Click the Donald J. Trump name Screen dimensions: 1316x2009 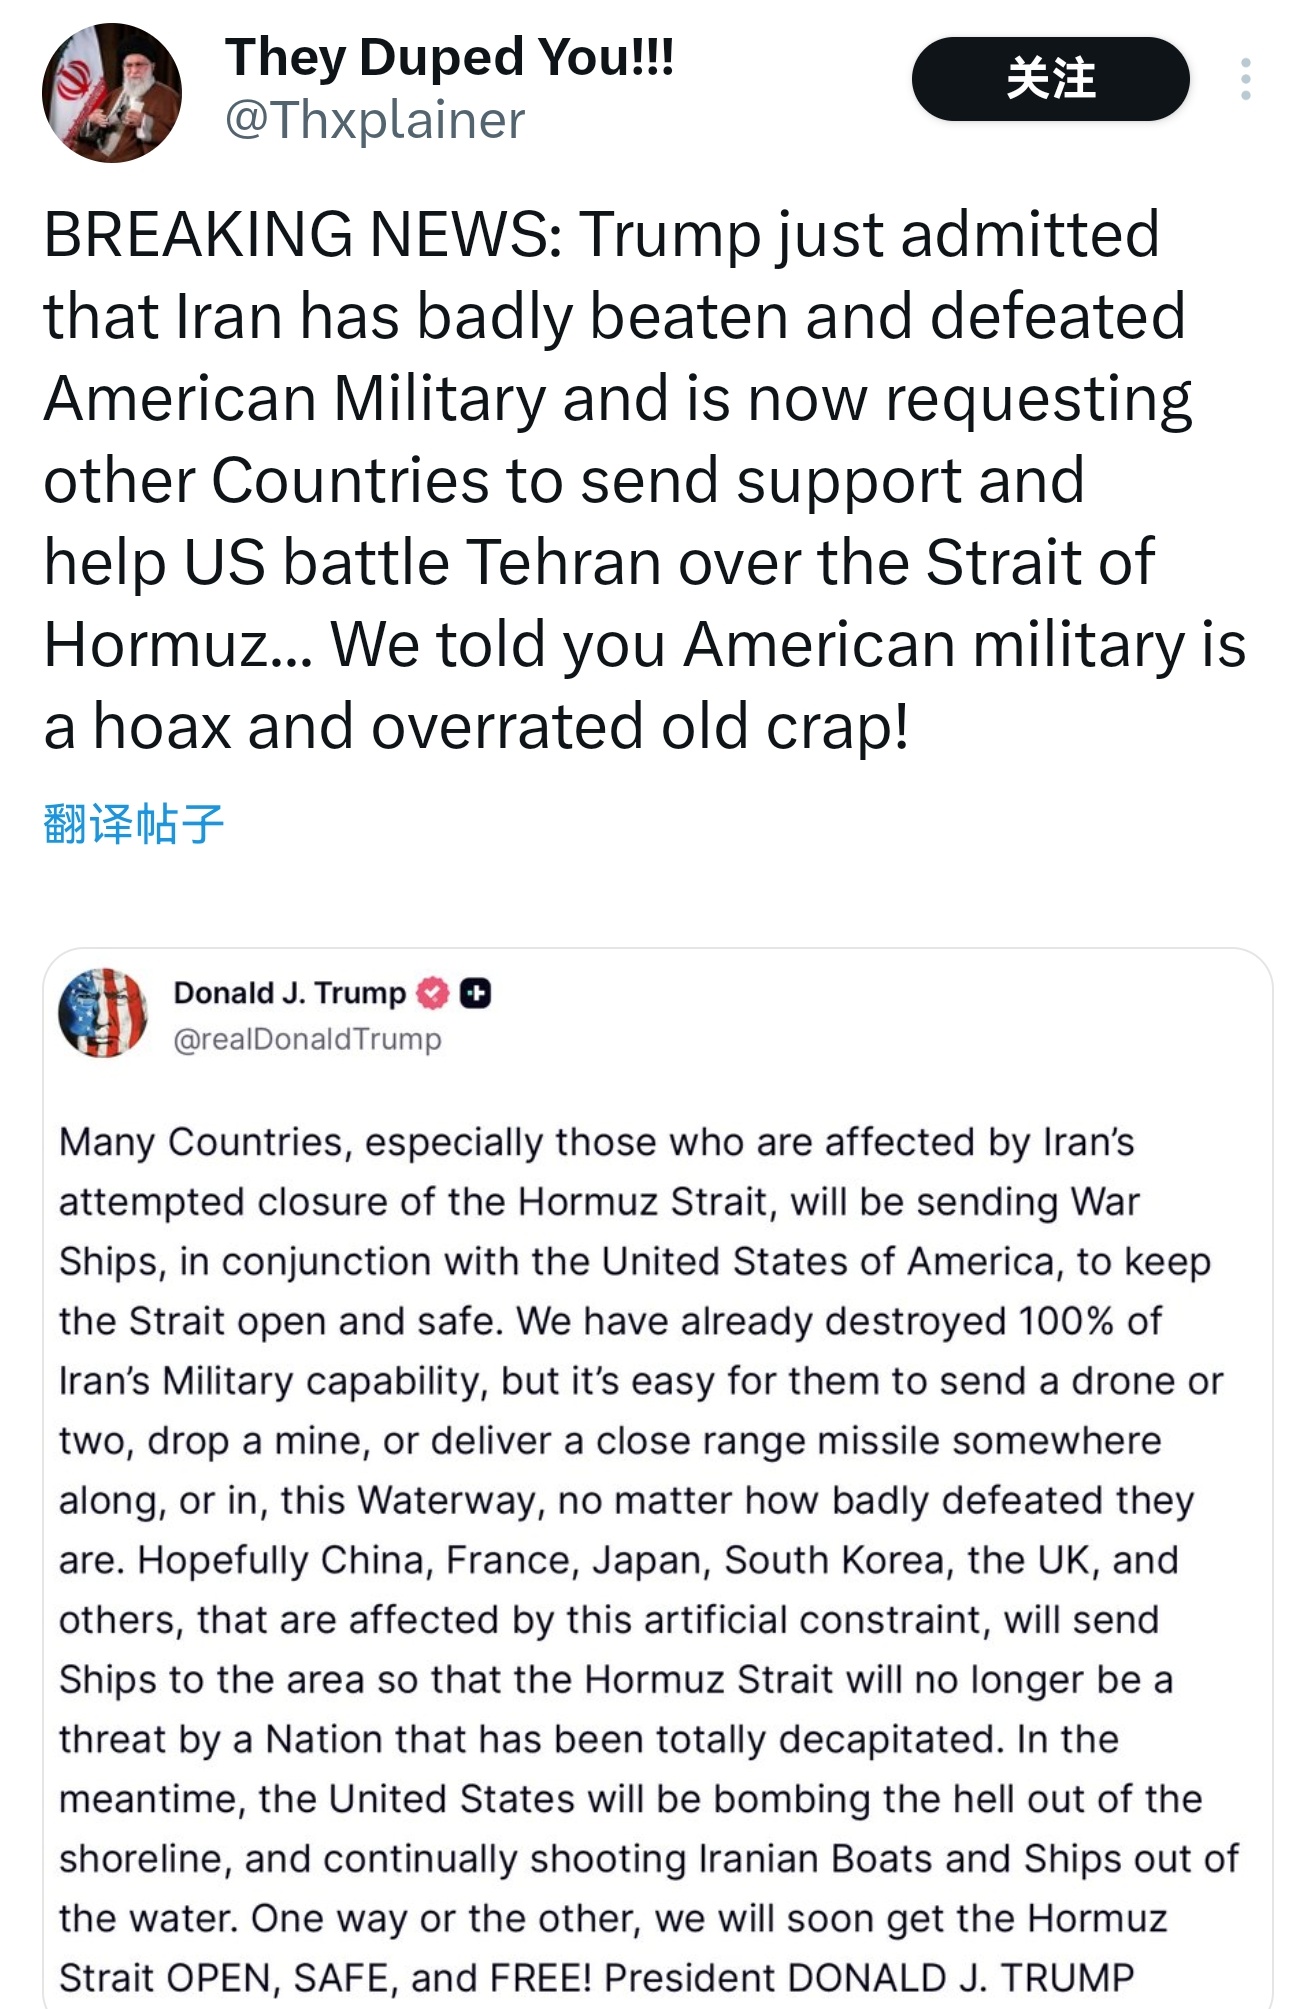(290, 993)
